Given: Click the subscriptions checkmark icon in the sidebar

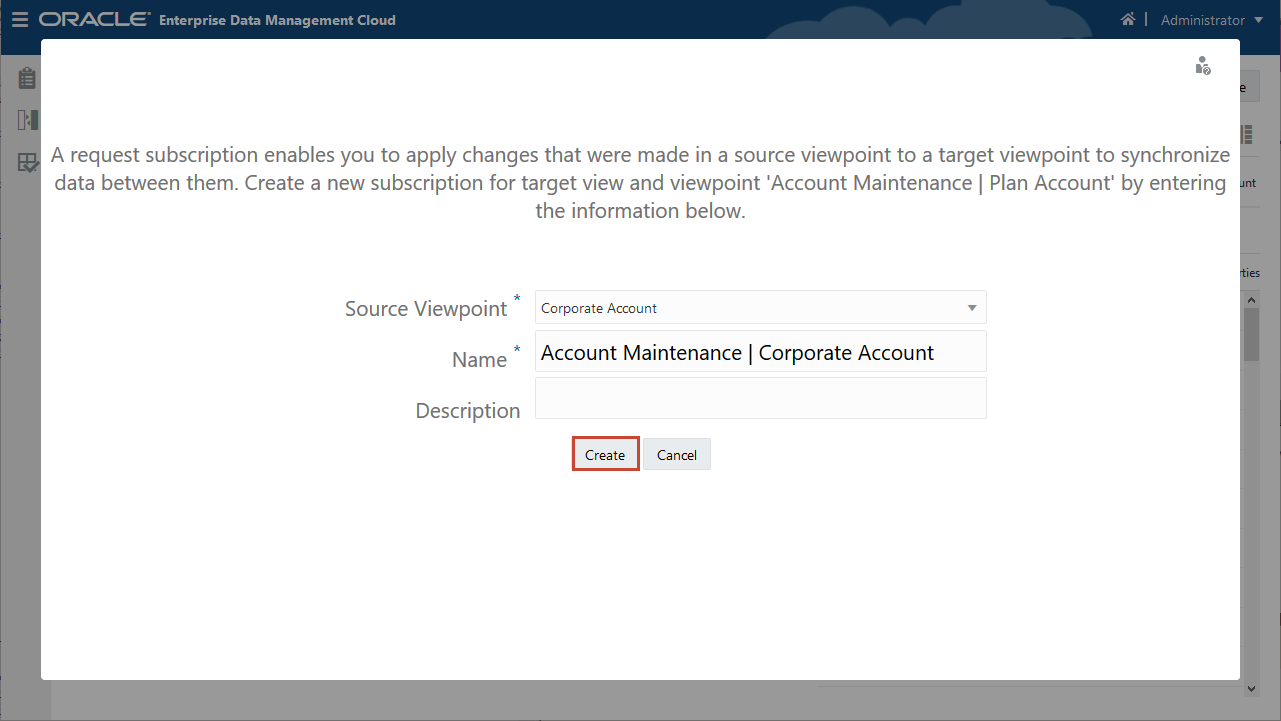Looking at the screenshot, I should (26, 162).
